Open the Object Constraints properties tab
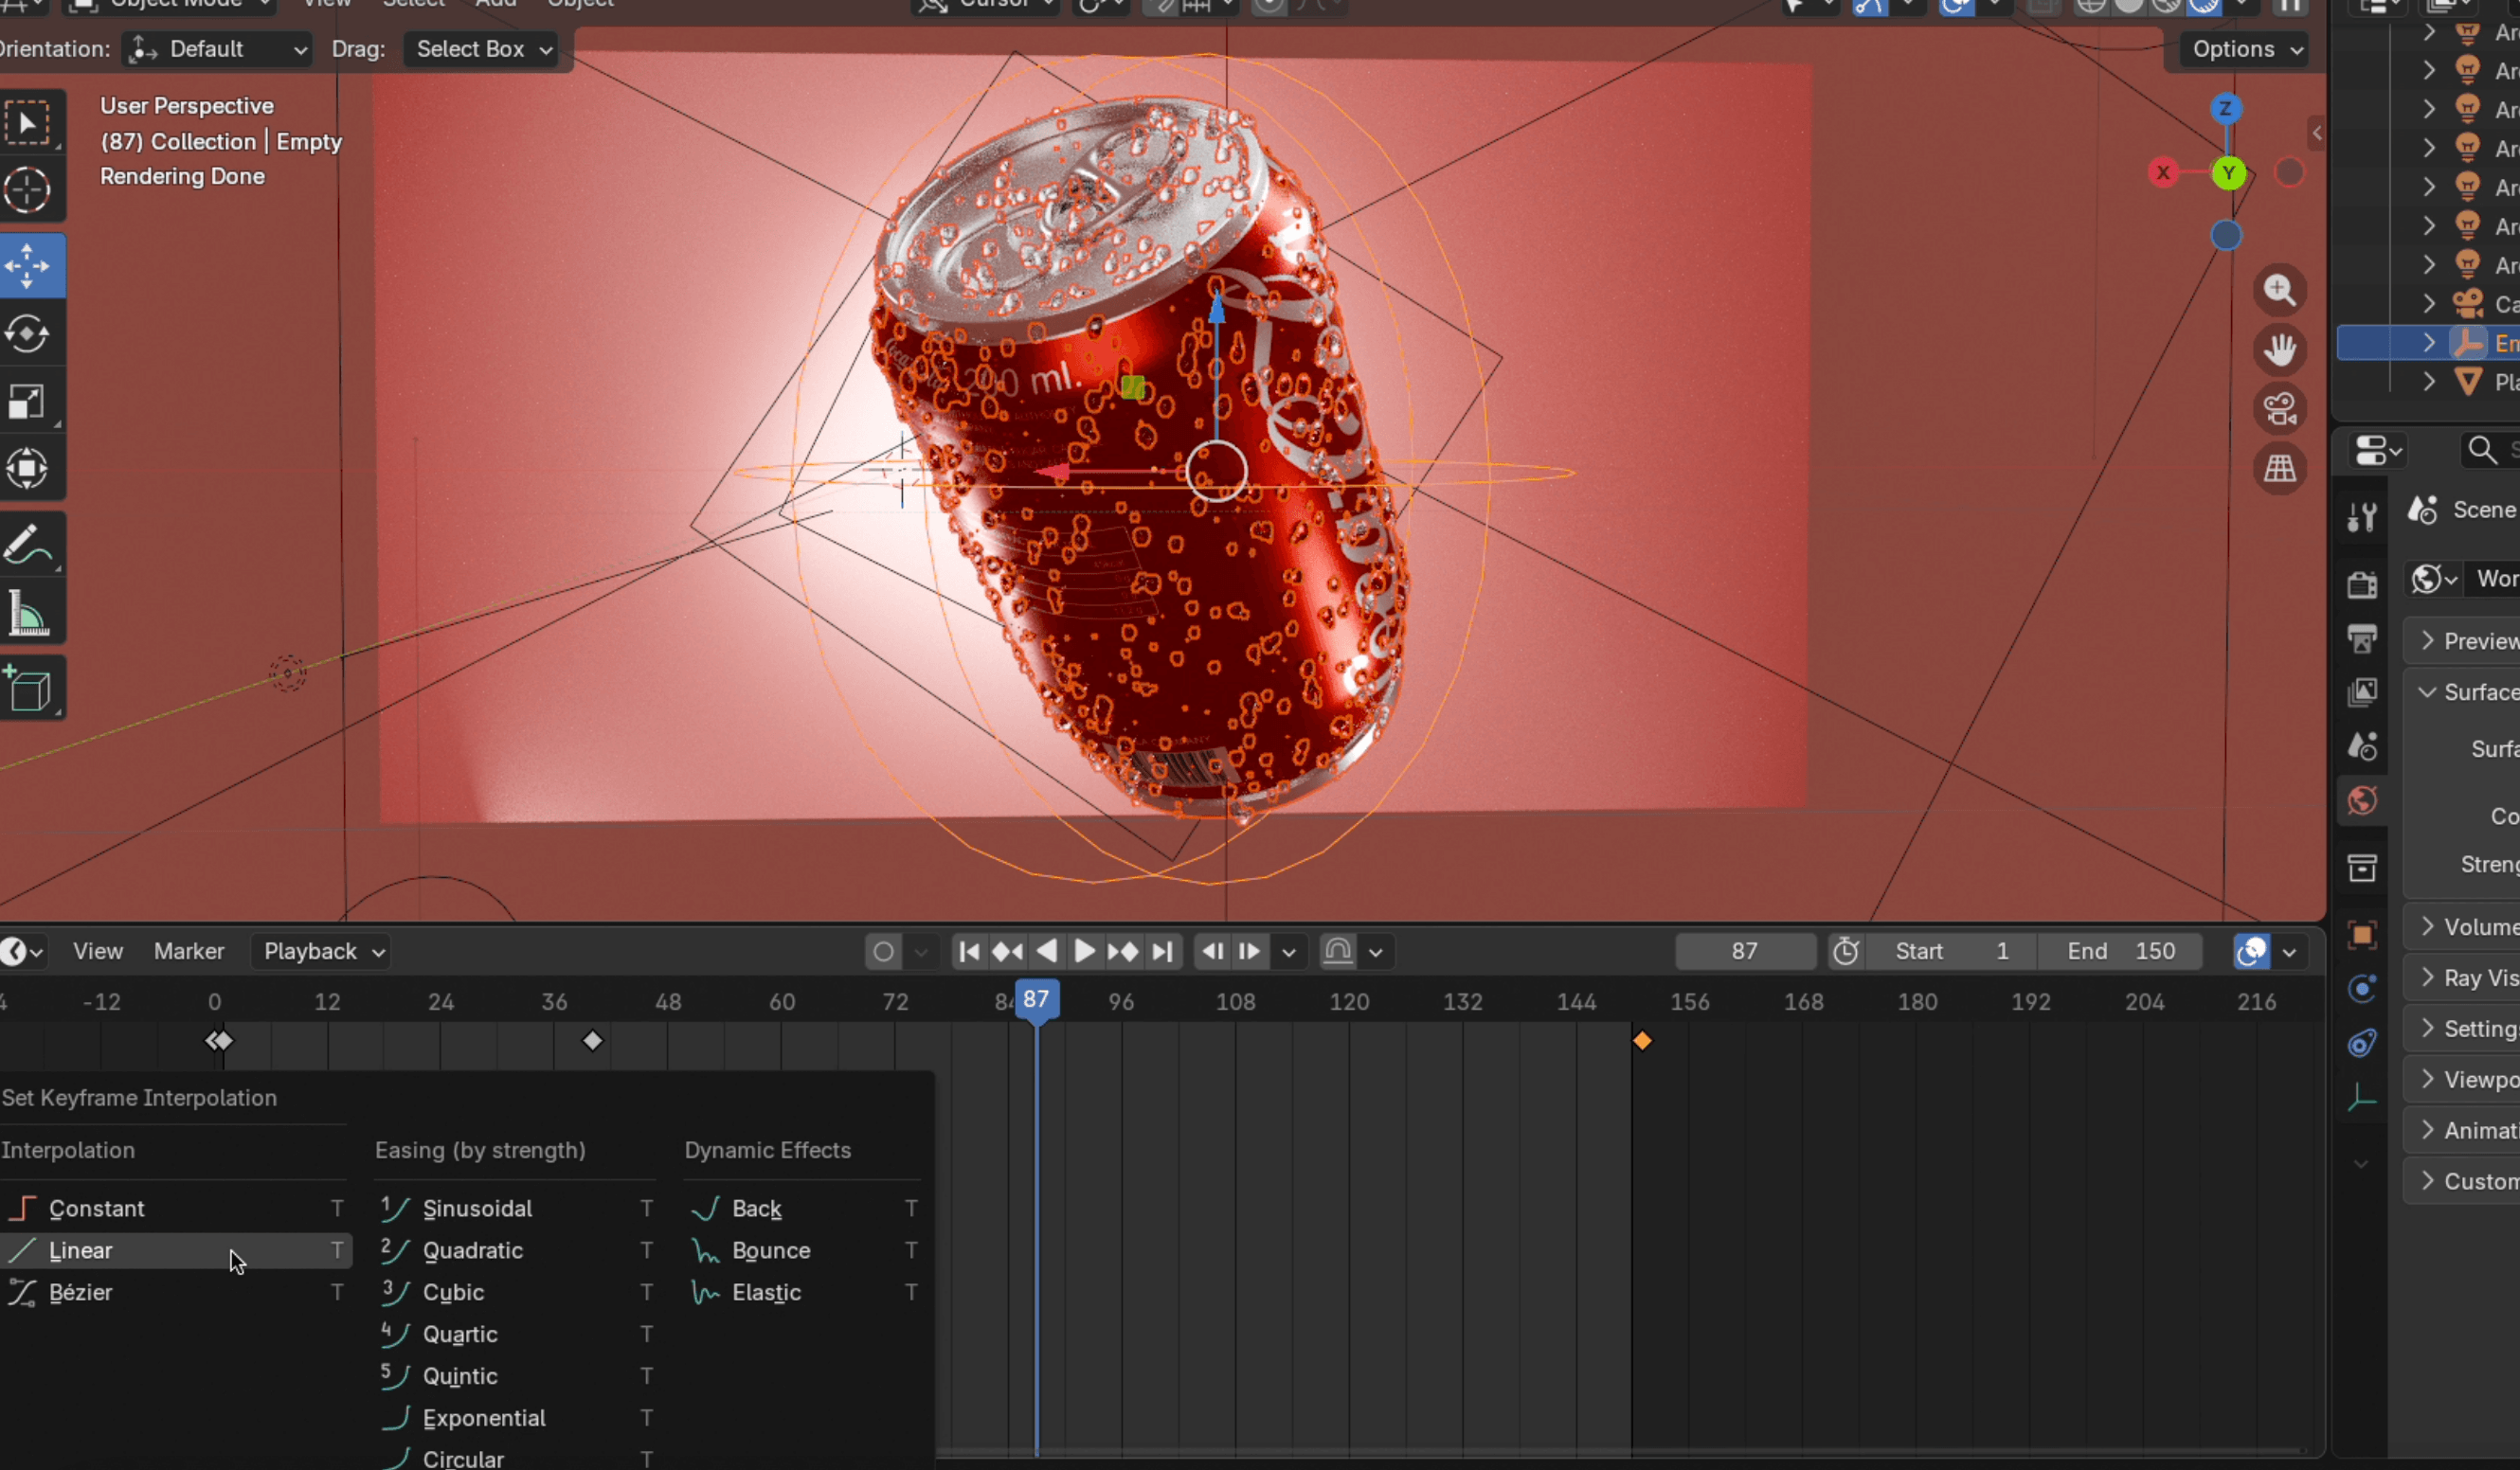This screenshot has height=1470, width=2520. click(2362, 1043)
